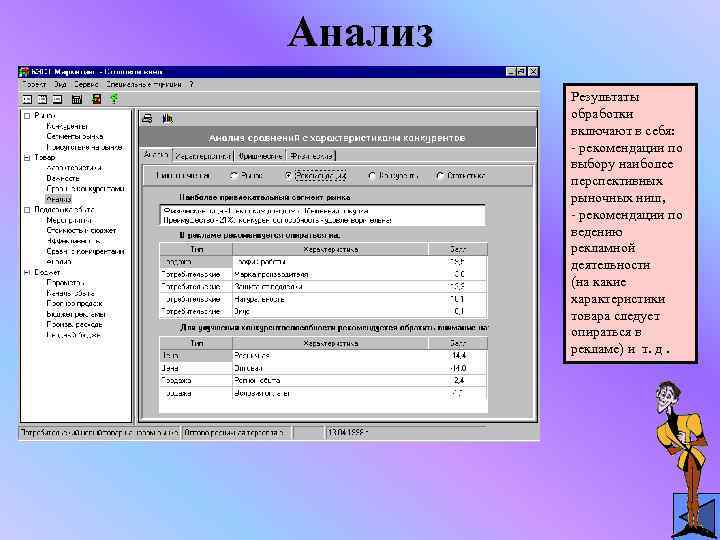This screenshot has height=540, width=720.
Task: Select Конкуренты in the tree under Рынок
Action: [x=67, y=126]
